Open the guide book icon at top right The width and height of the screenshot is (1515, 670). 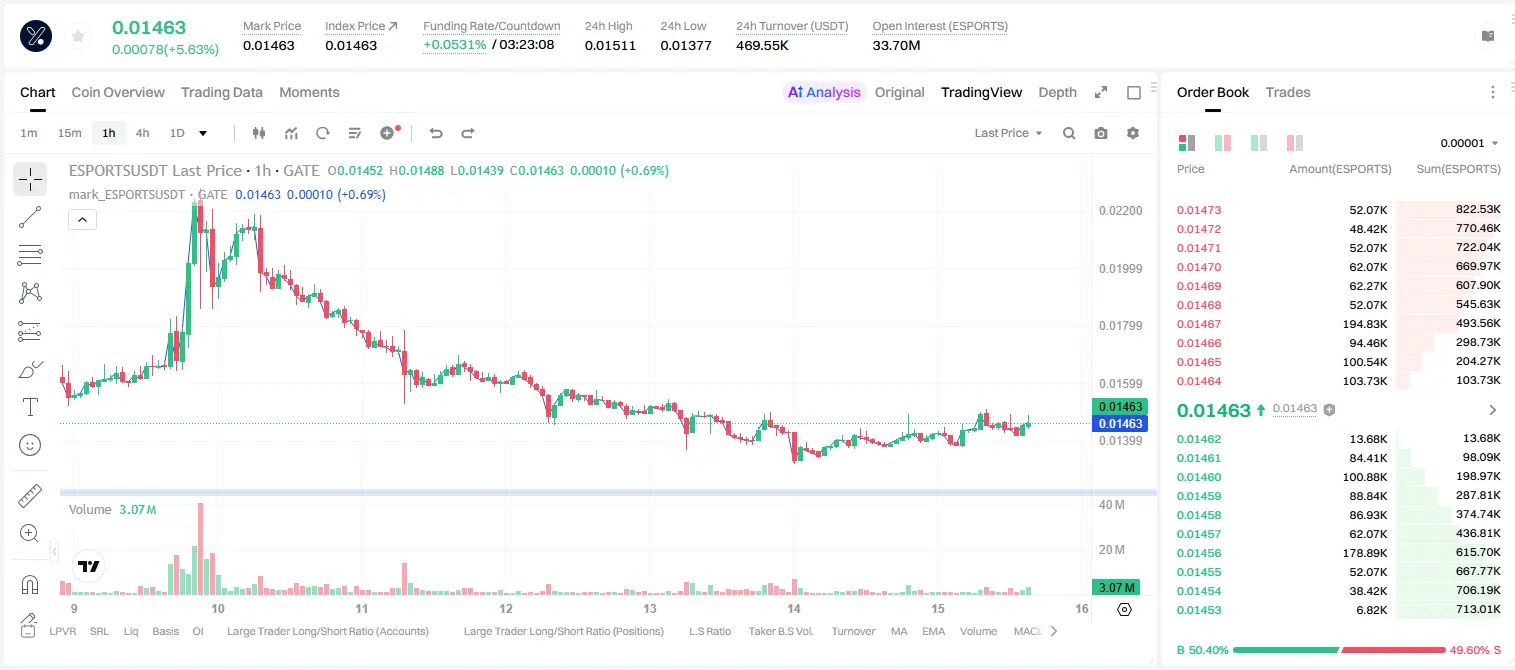pyautogui.click(x=1488, y=36)
